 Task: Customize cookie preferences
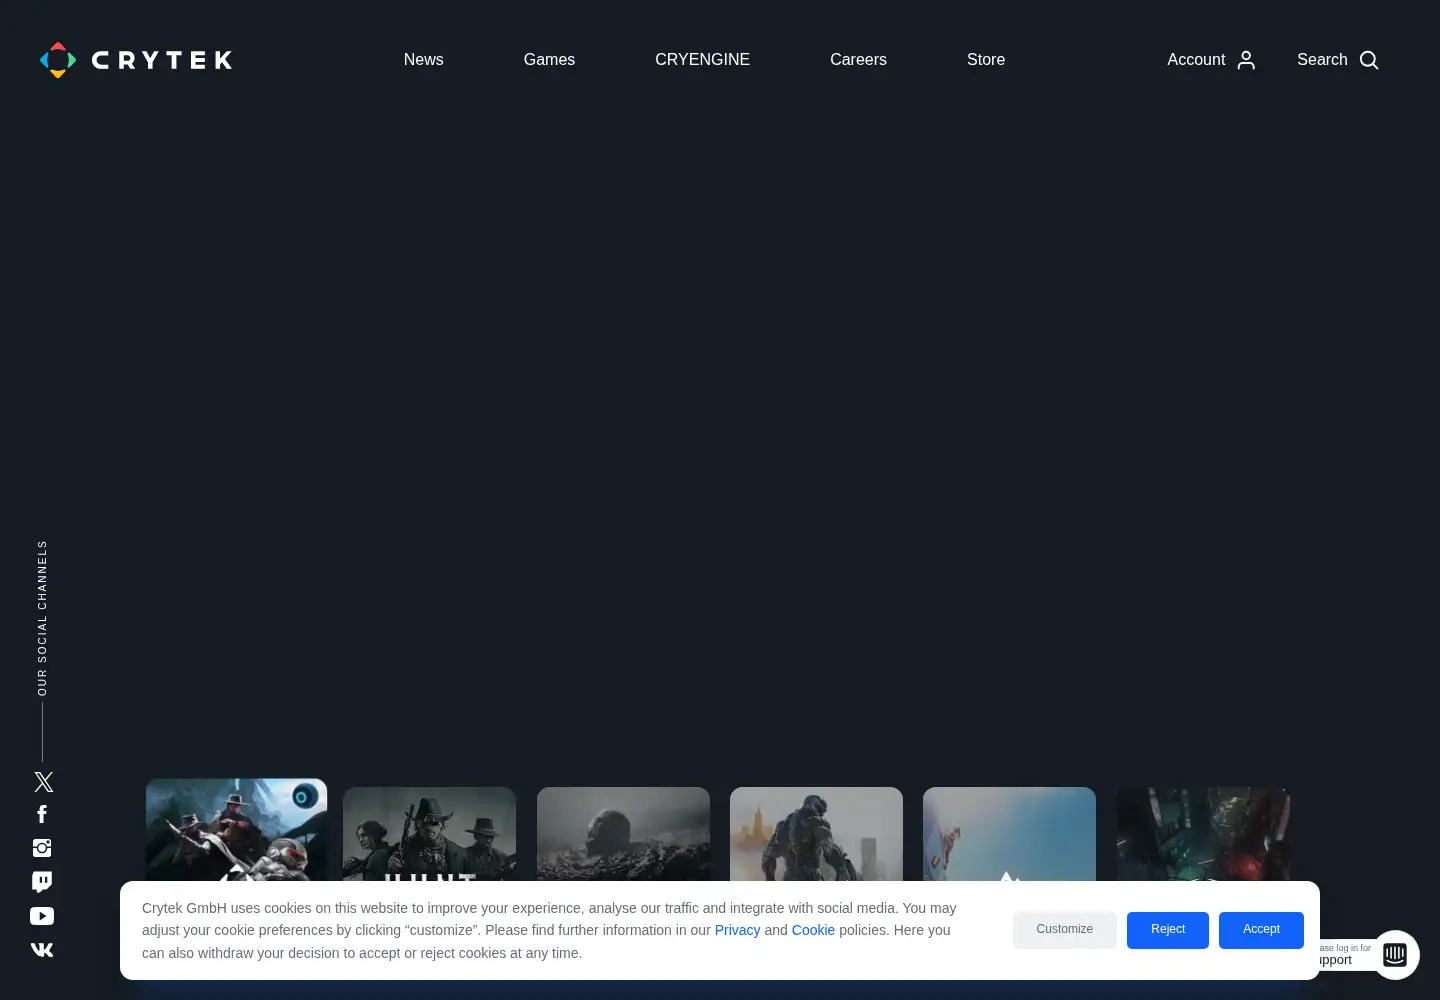(1065, 930)
